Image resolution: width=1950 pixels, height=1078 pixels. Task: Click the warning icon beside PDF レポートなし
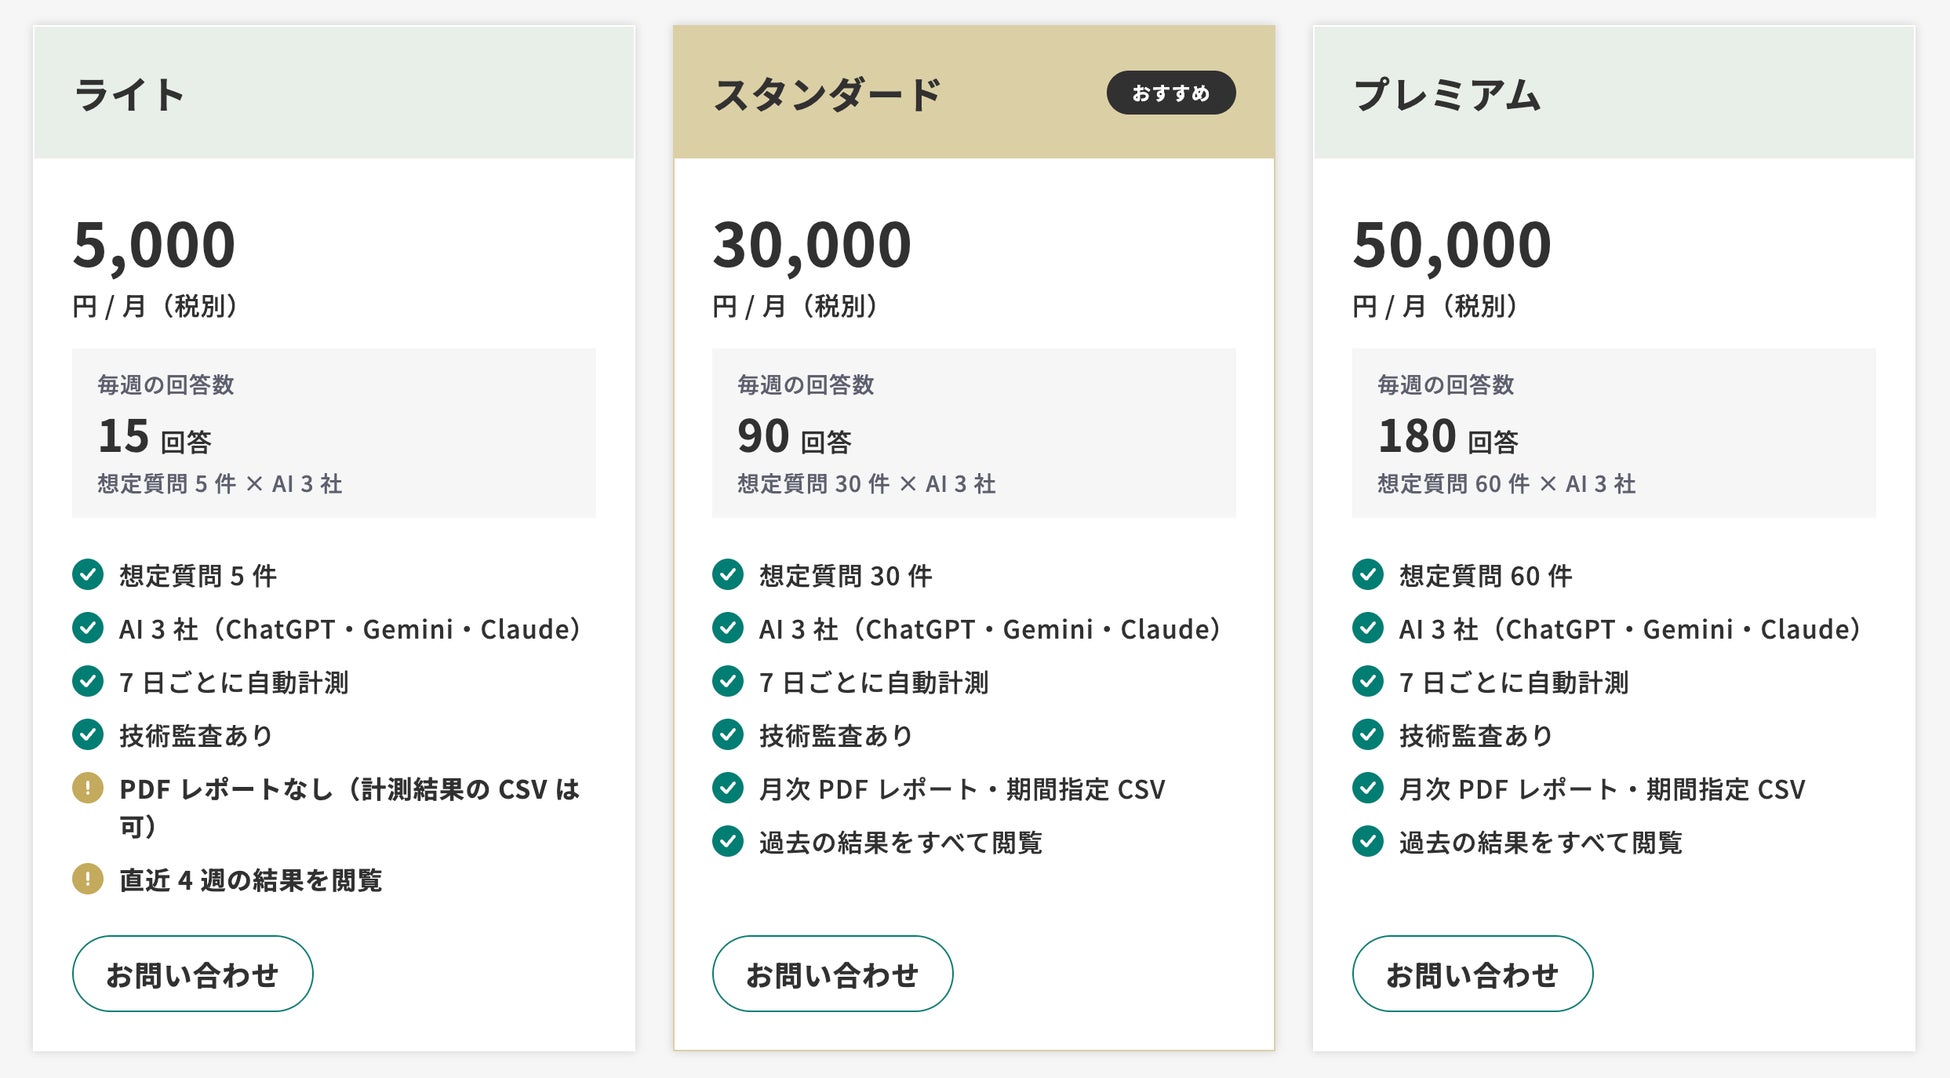pyautogui.click(x=88, y=788)
